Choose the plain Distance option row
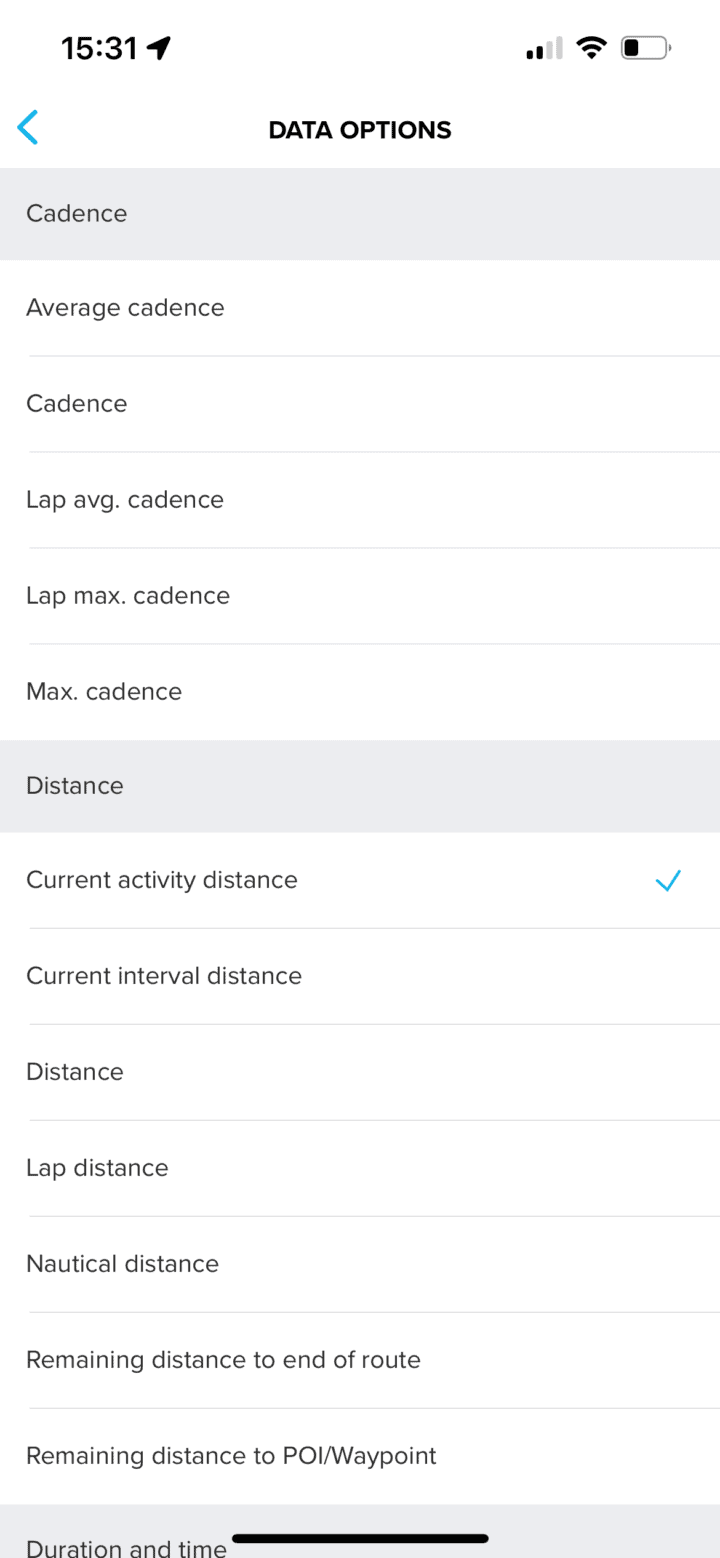Screen dimensions: 720x1558 [x=75, y=1072]
